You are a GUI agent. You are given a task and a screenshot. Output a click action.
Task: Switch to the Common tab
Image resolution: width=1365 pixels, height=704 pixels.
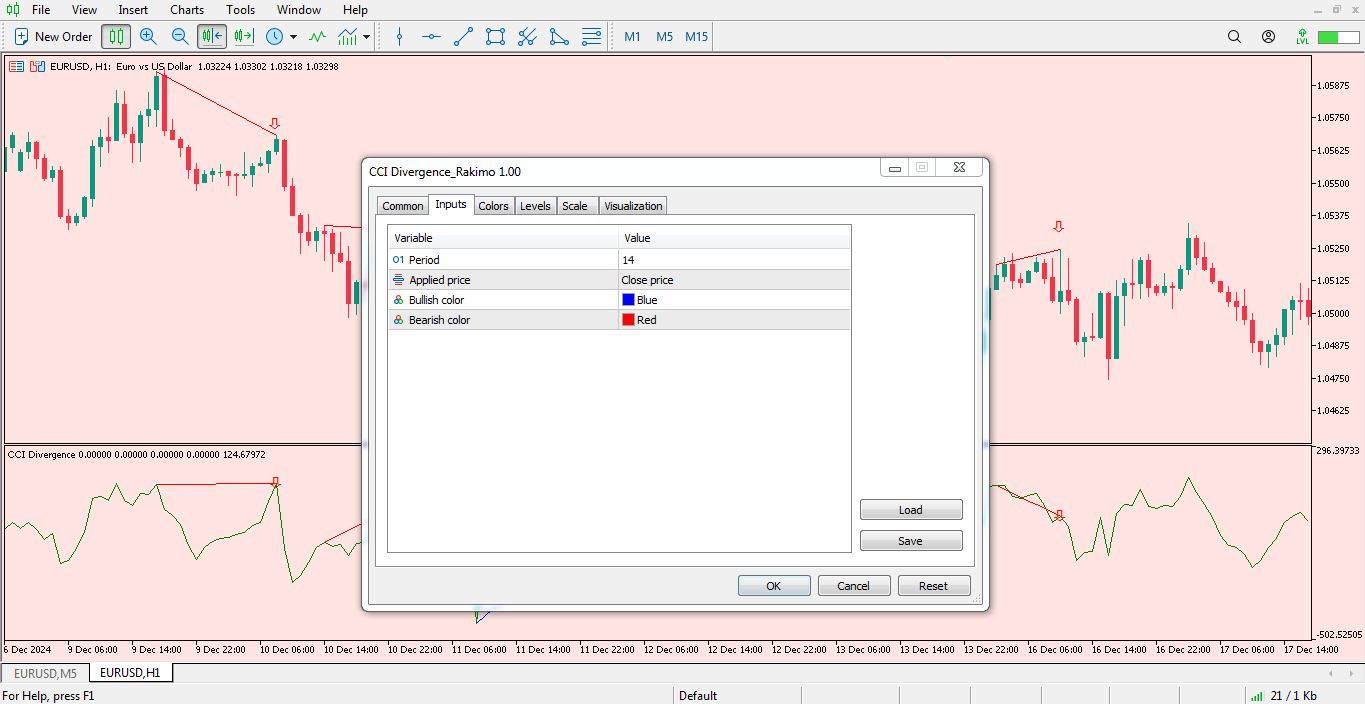[403, 206]
